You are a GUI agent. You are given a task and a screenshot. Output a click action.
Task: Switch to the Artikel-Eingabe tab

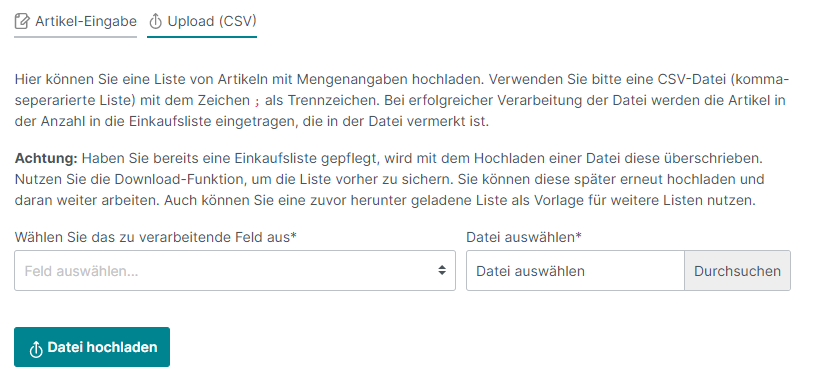[x=76, y=22]
